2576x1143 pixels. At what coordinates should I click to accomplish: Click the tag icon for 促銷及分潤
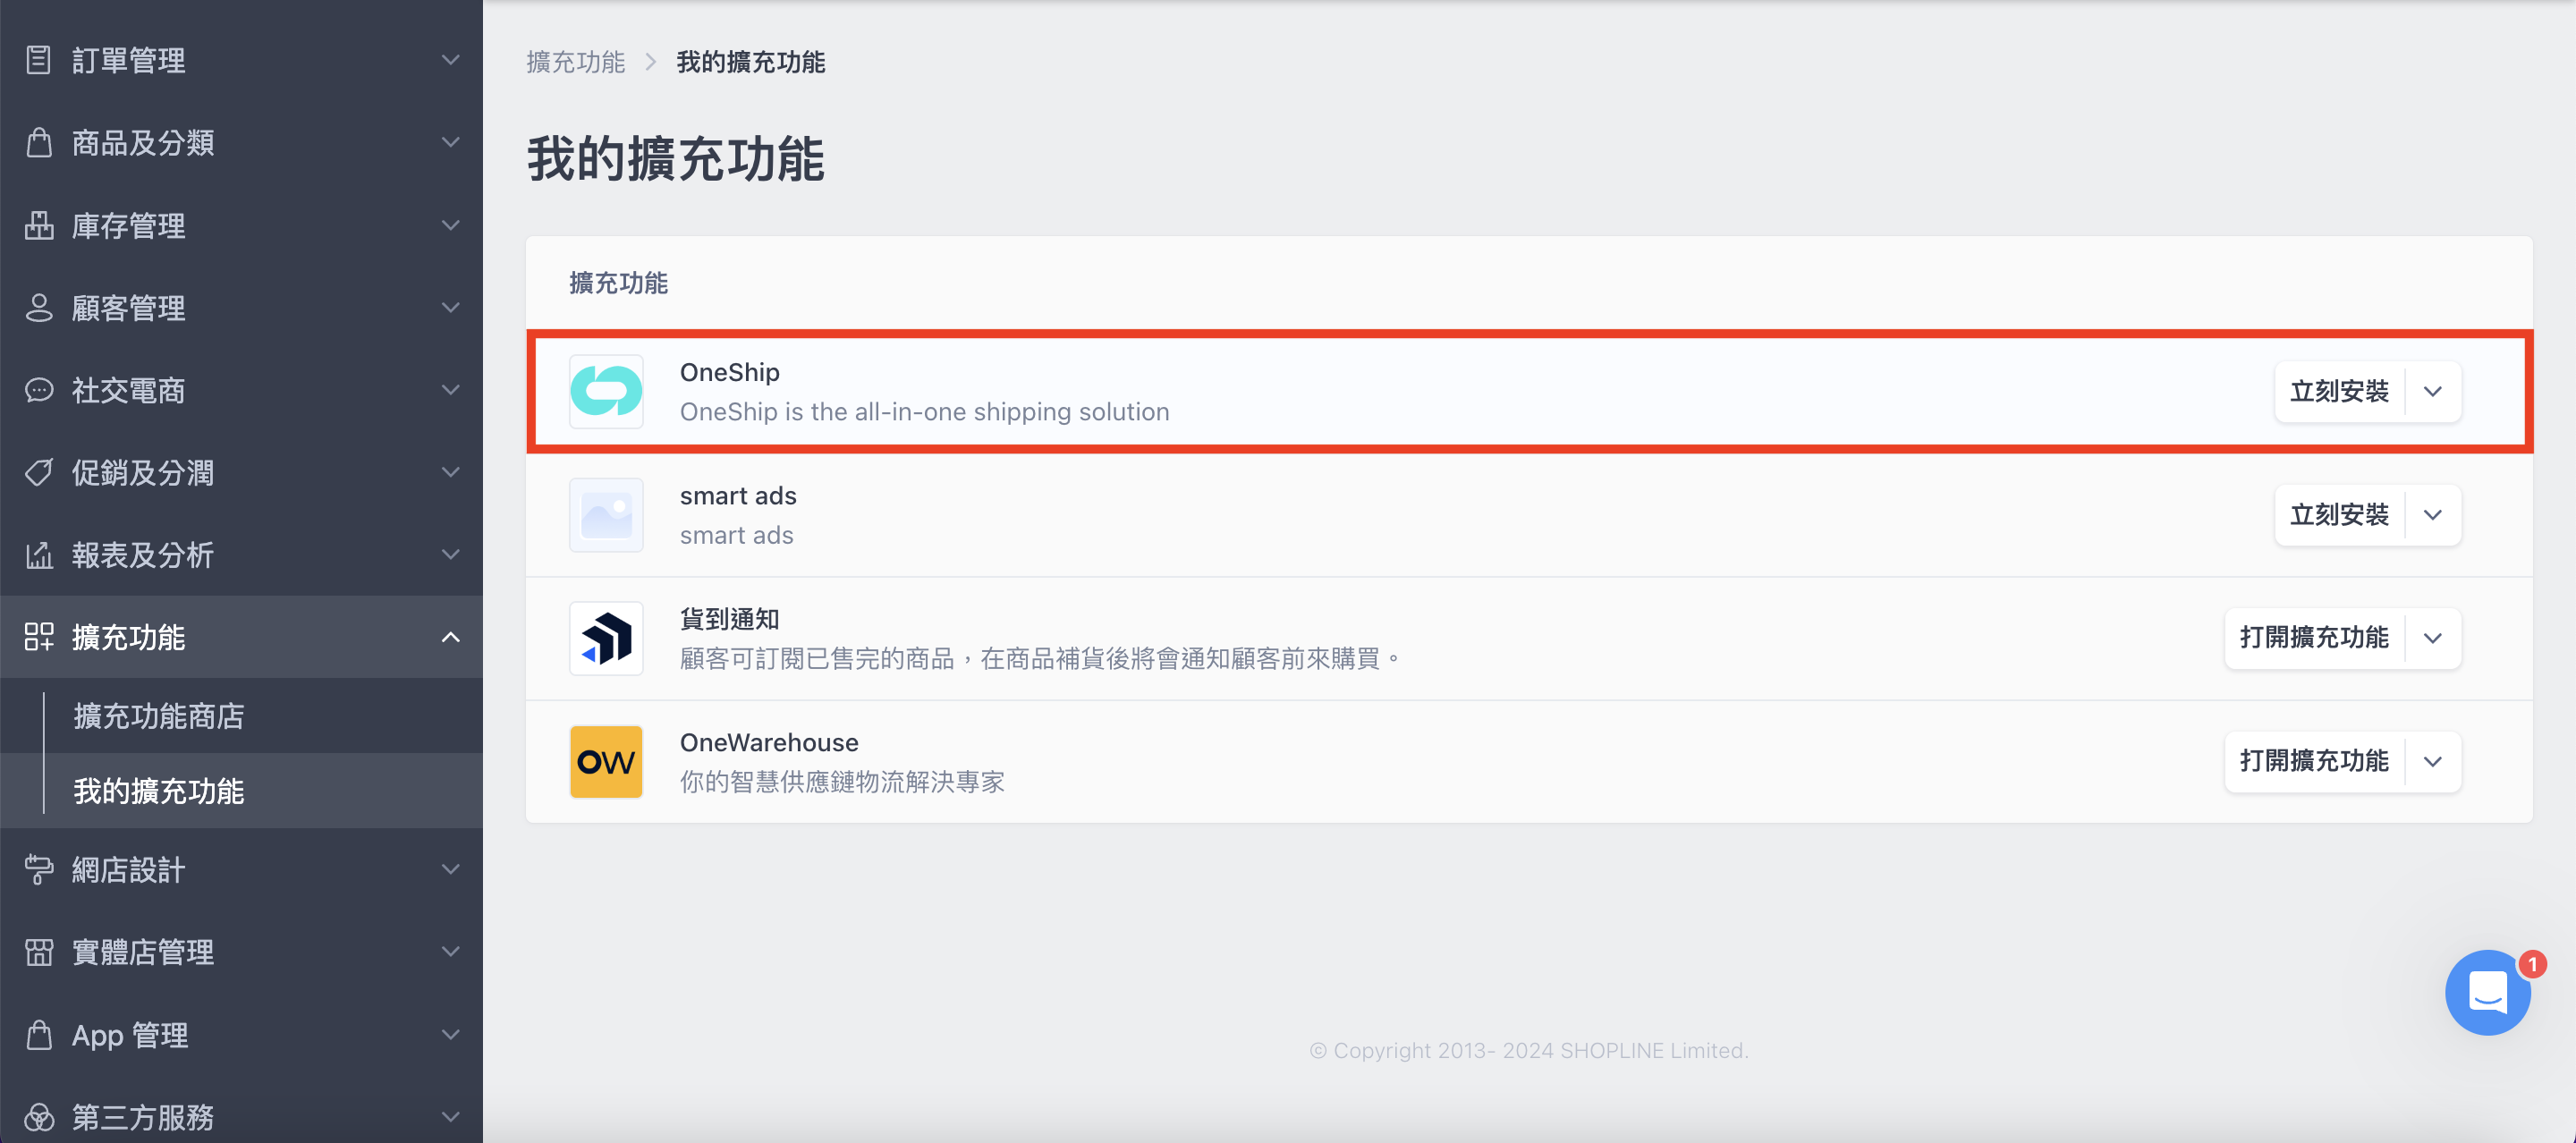coord(38,472)
